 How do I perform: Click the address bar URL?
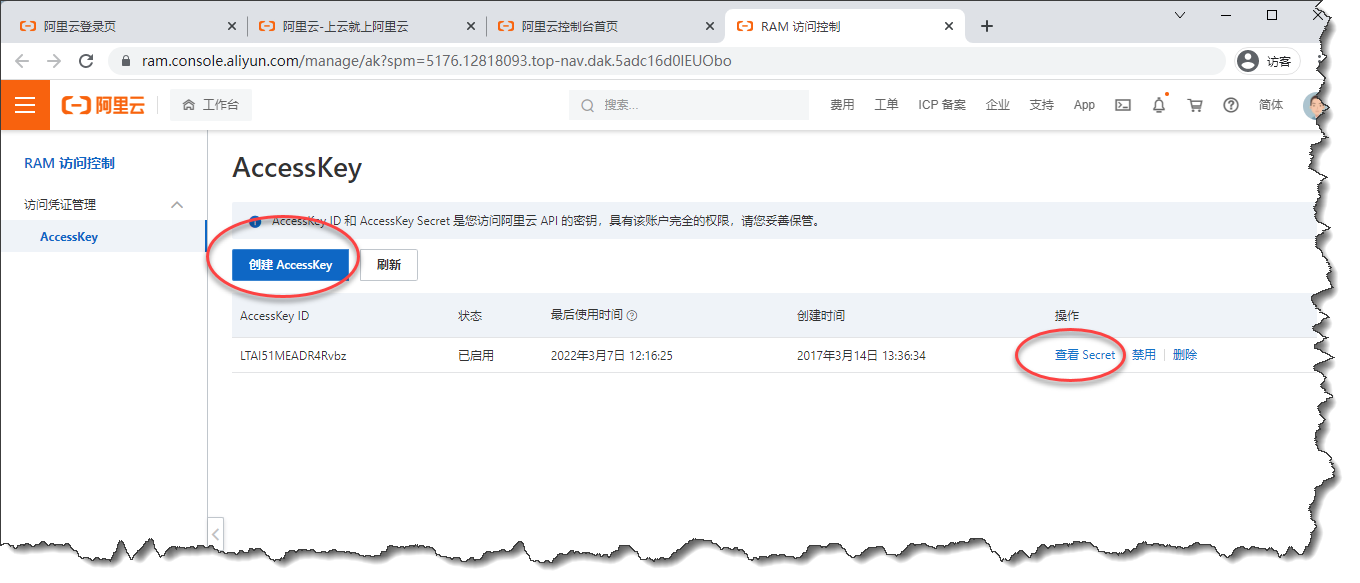tap(437, 61)
